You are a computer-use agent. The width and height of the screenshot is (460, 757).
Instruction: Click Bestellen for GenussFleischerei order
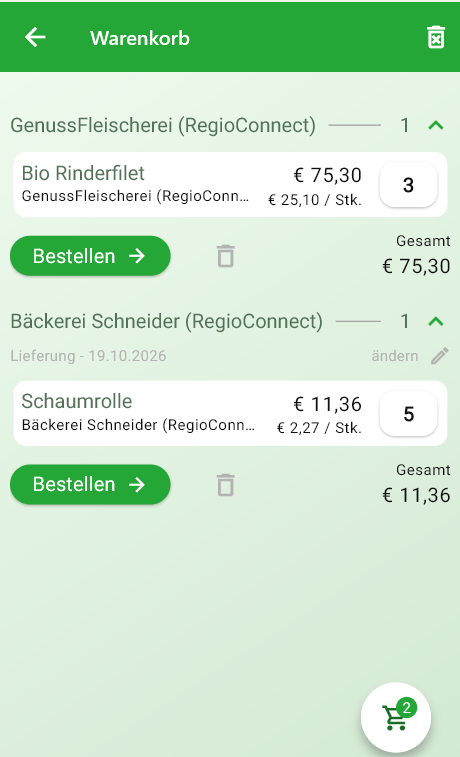[x=90, y=256]
